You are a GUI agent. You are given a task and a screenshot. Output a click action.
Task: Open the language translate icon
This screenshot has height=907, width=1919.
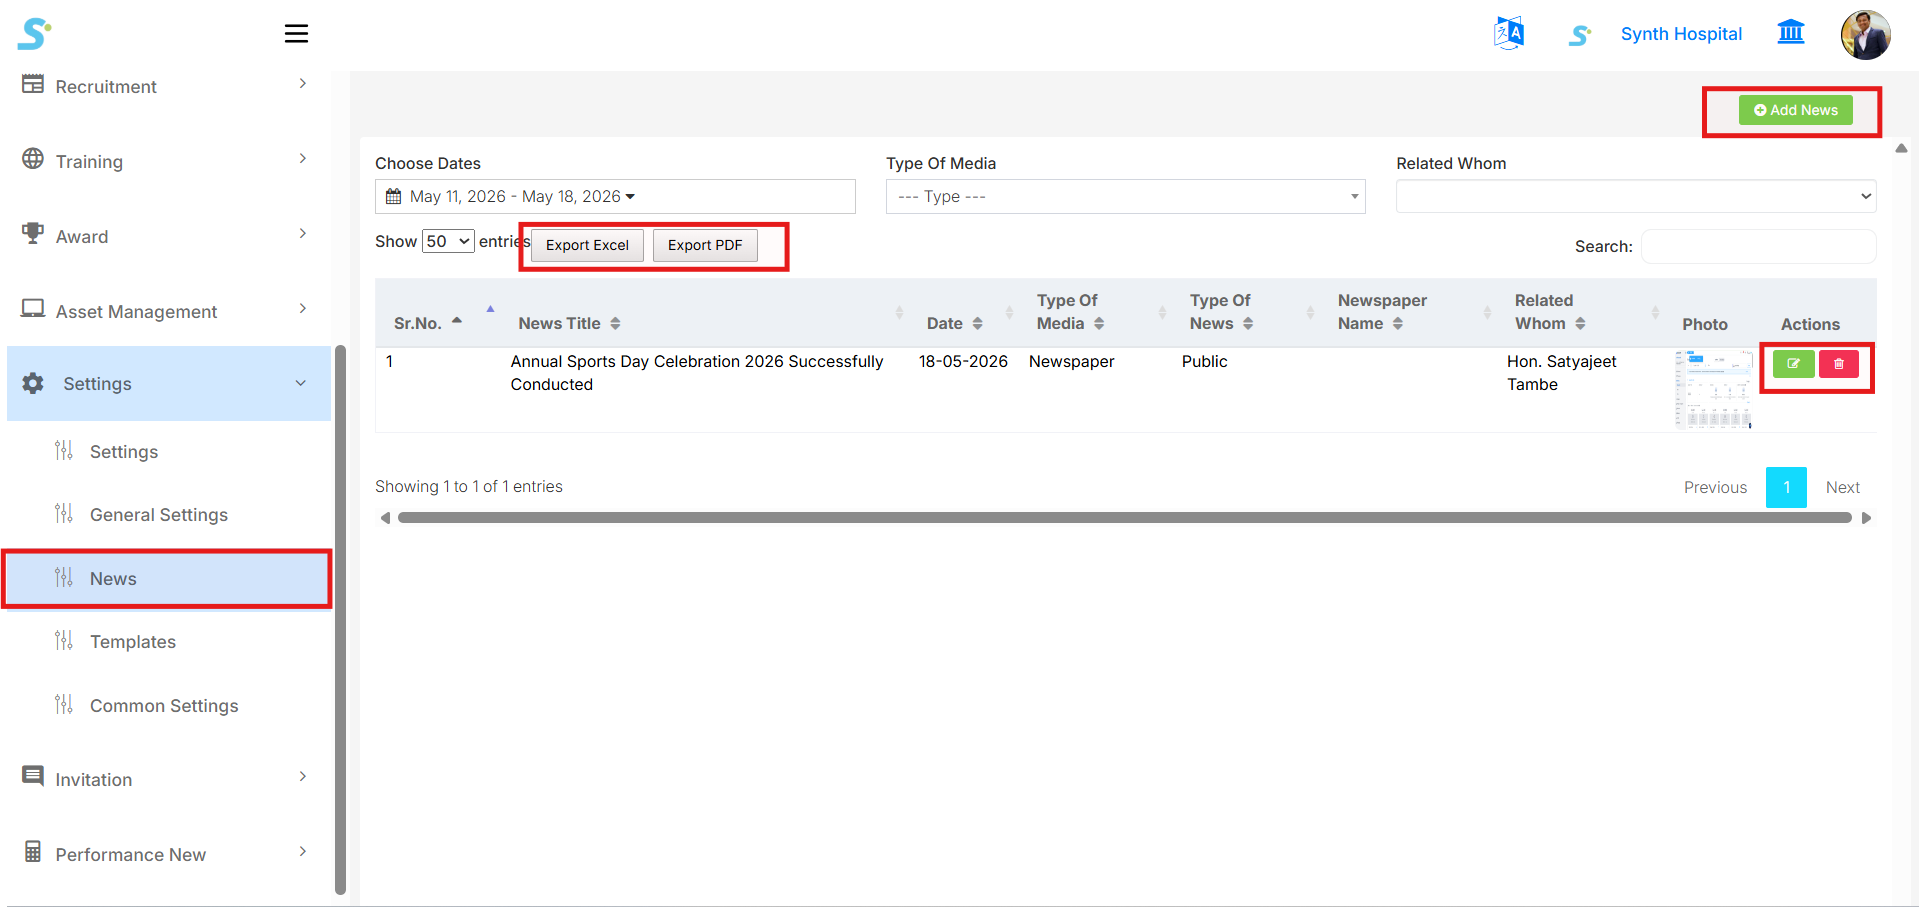(1508, 34)
